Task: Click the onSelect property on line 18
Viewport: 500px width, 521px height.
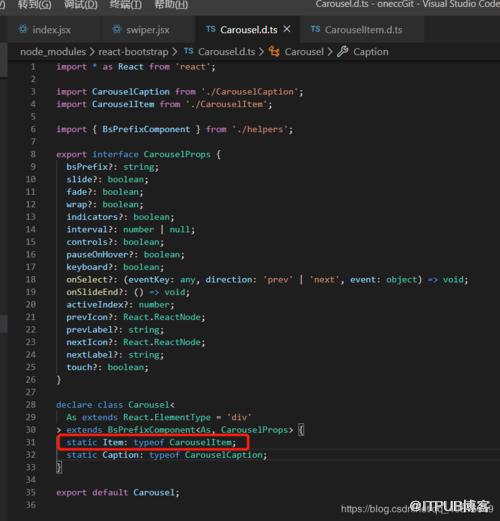Action: click(87, 280)
